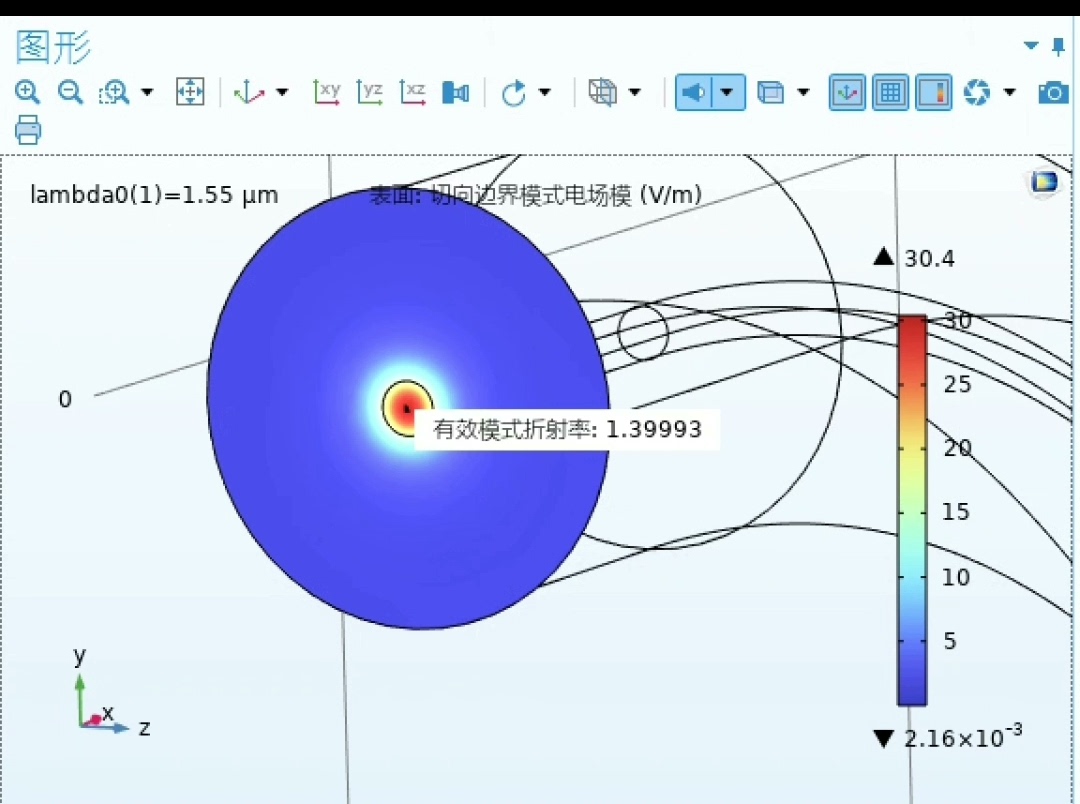1080x804 pixels.
Task: Open the default view dropdown arrow
Action: (x=282, y=92)
